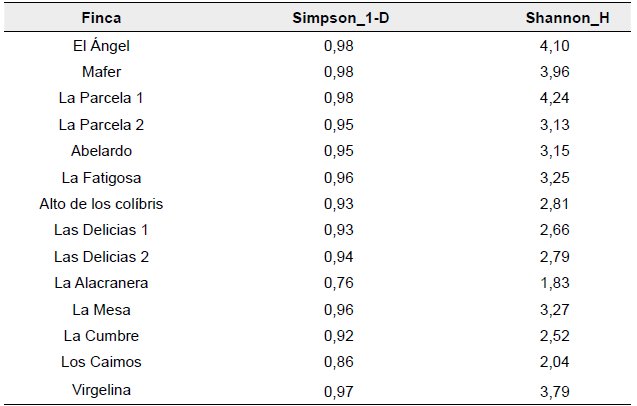Select the El Ángel row name
The height and width of the screenshot is (406, 637).
pos(101,45)
